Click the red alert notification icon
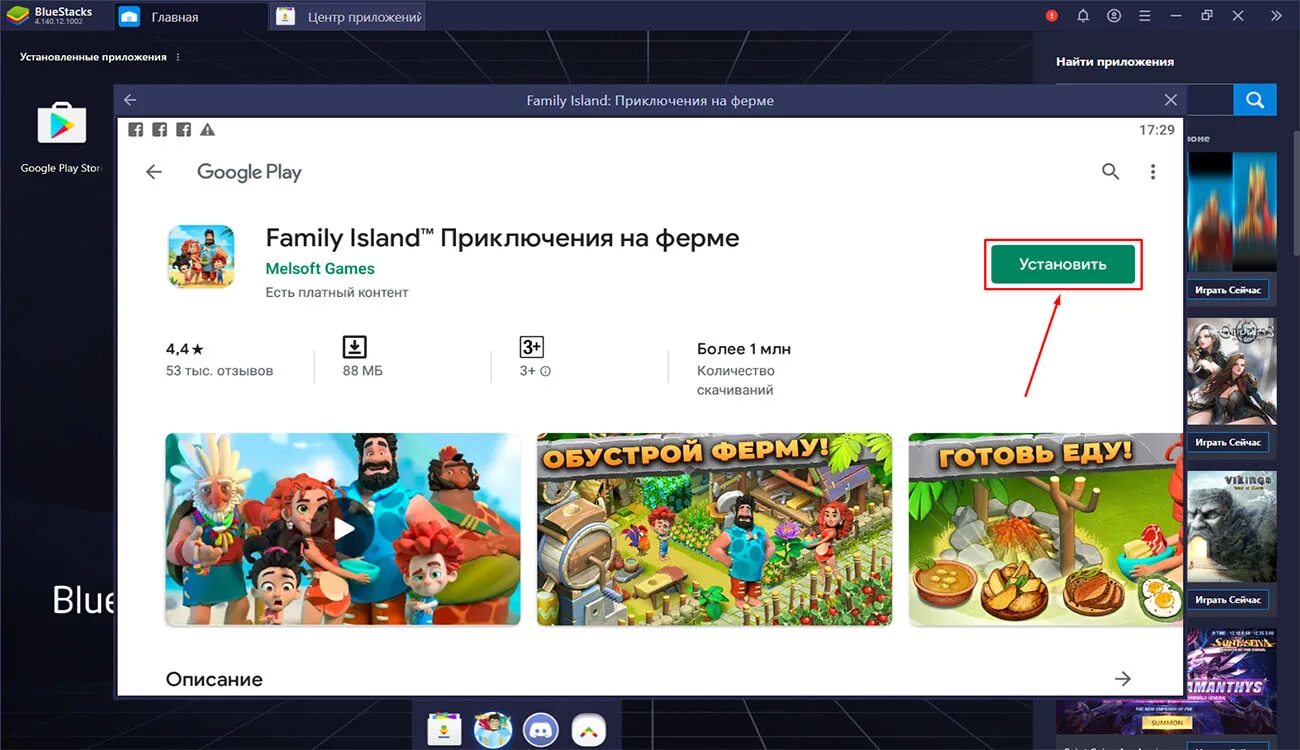Screen dimensions: 1300x750 (1052, 16)
